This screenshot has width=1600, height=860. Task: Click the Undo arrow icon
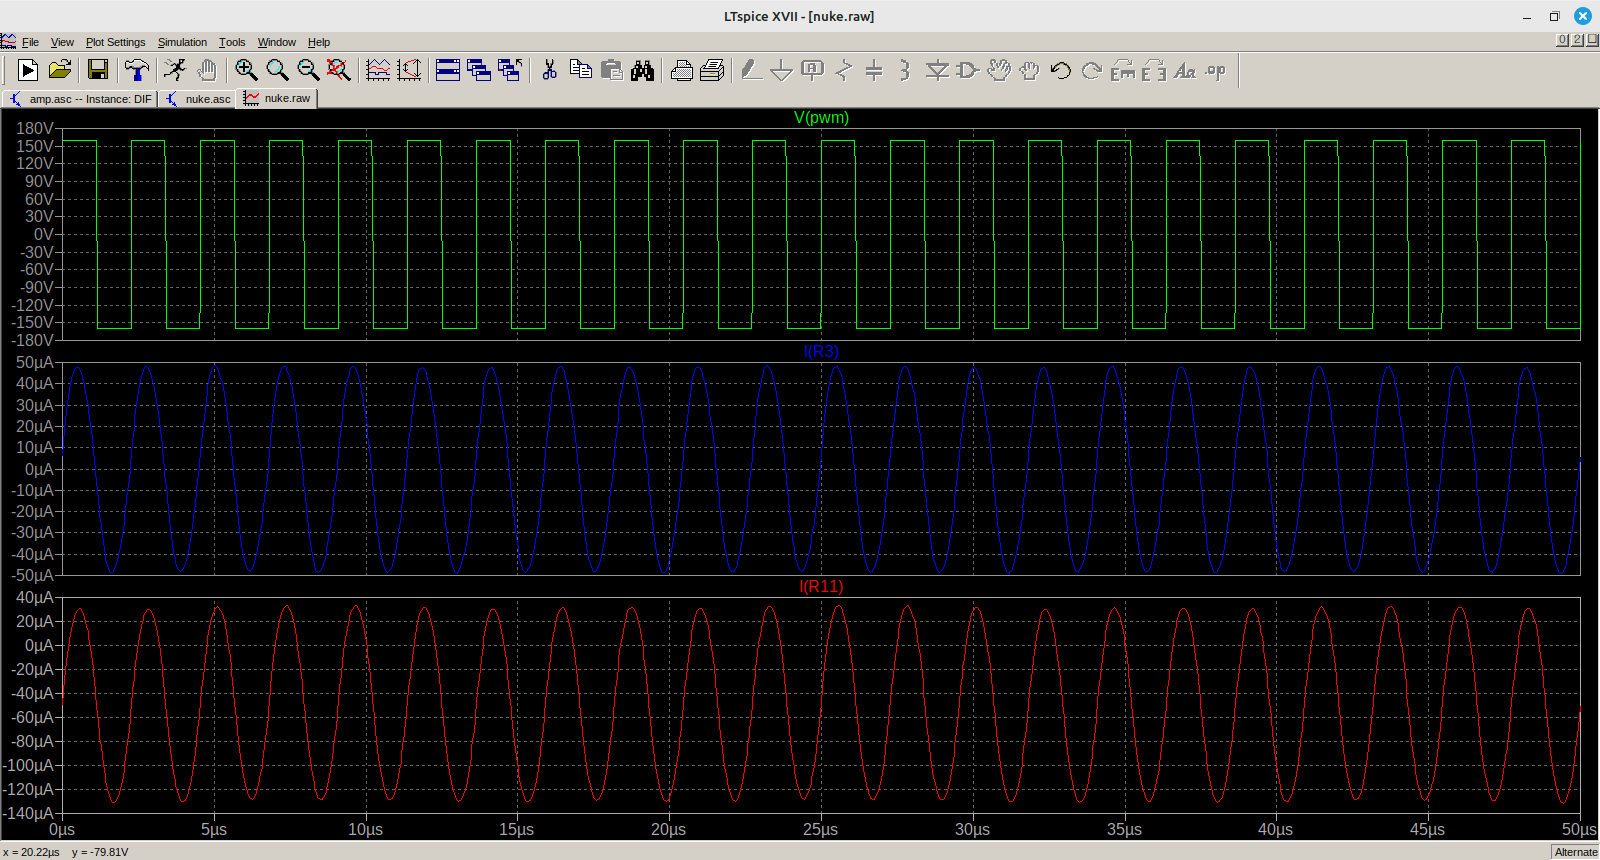1060,70
